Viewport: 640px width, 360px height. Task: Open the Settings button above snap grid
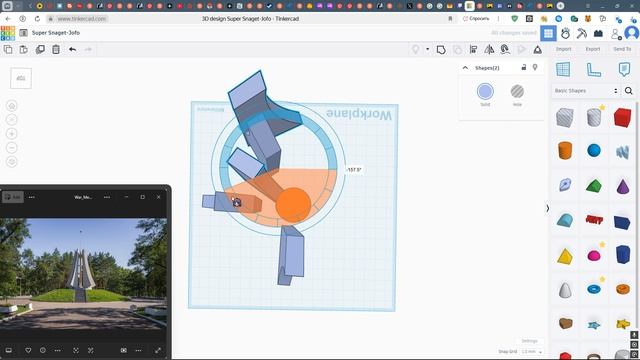coord(529,341)
